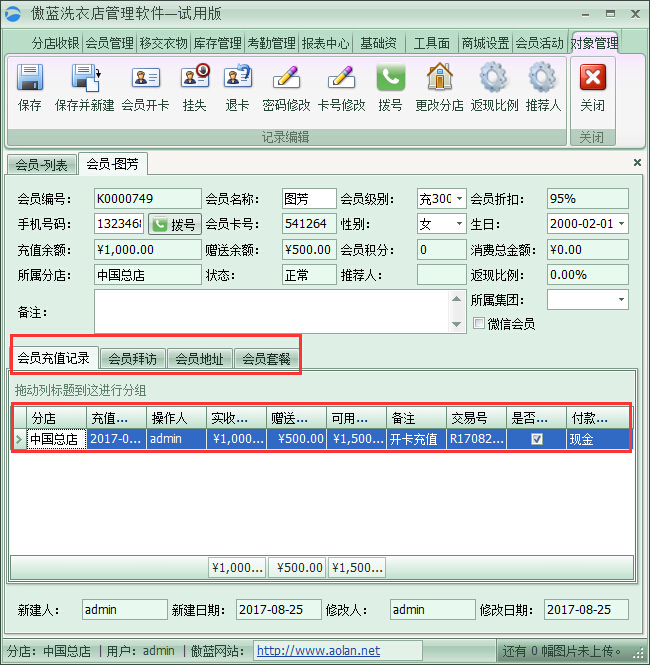This screenshot has height=665, width=650.
Task: Click the 挂失 report loss icon
Action: click(x=194, y=79)
